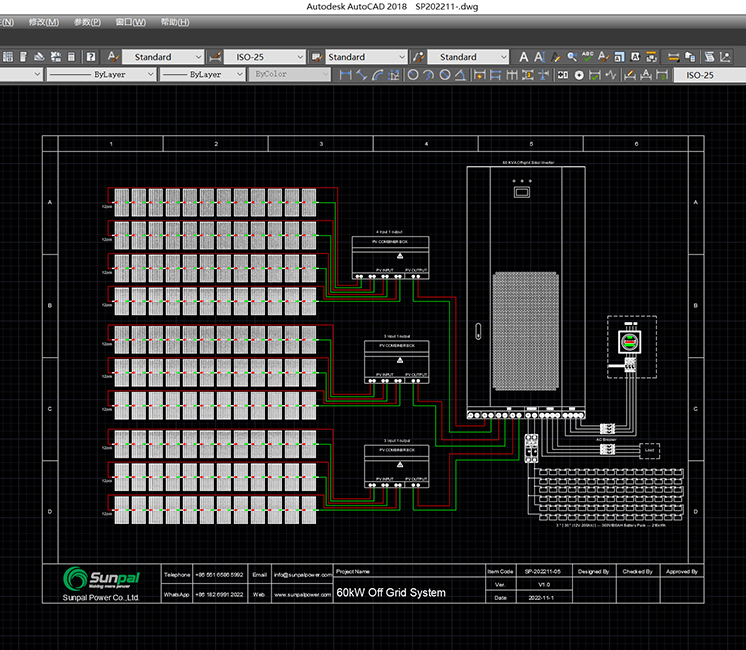Image resolution: width=746 pixels, height=650 pixels.
Task: Click the Dimension Text Edit icon
Action: click(x=646, y=75)
